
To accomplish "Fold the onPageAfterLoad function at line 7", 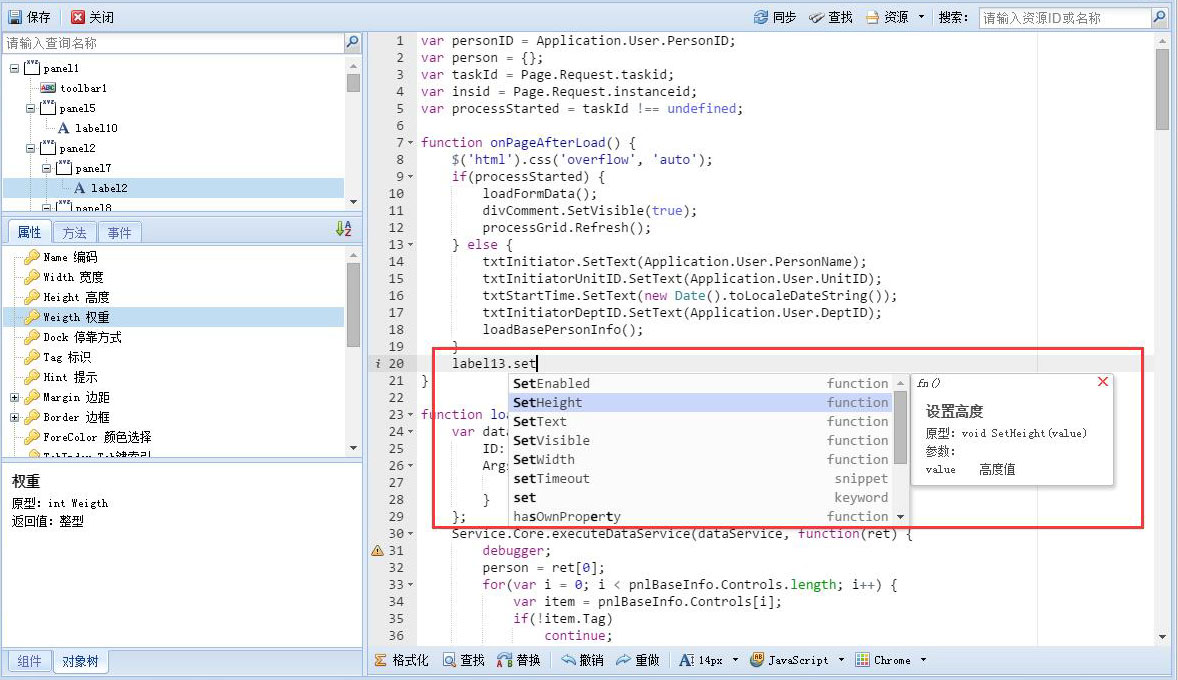I will point(410,143).
